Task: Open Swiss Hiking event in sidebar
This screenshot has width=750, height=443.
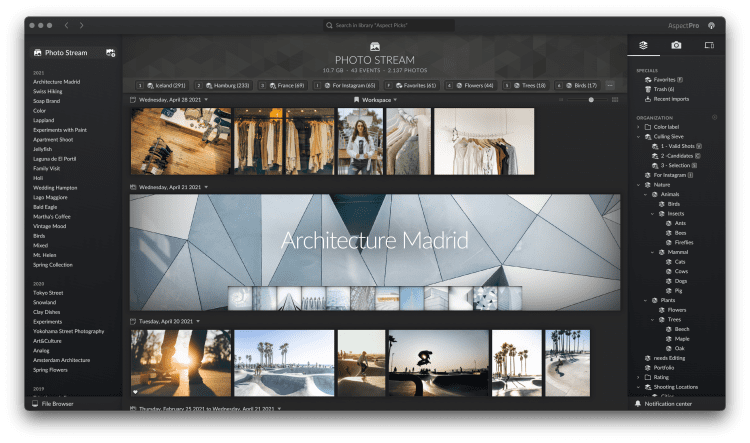Action: tap(47, 91)
